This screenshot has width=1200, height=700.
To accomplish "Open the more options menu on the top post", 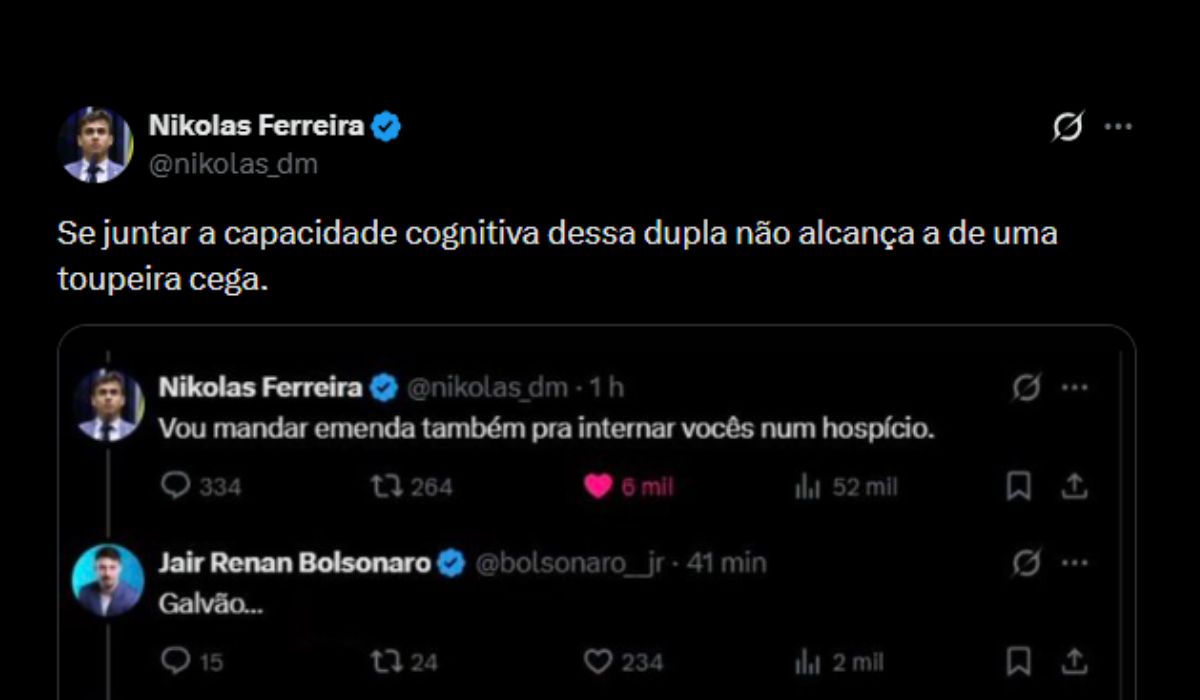I will tap(1117, 125).
